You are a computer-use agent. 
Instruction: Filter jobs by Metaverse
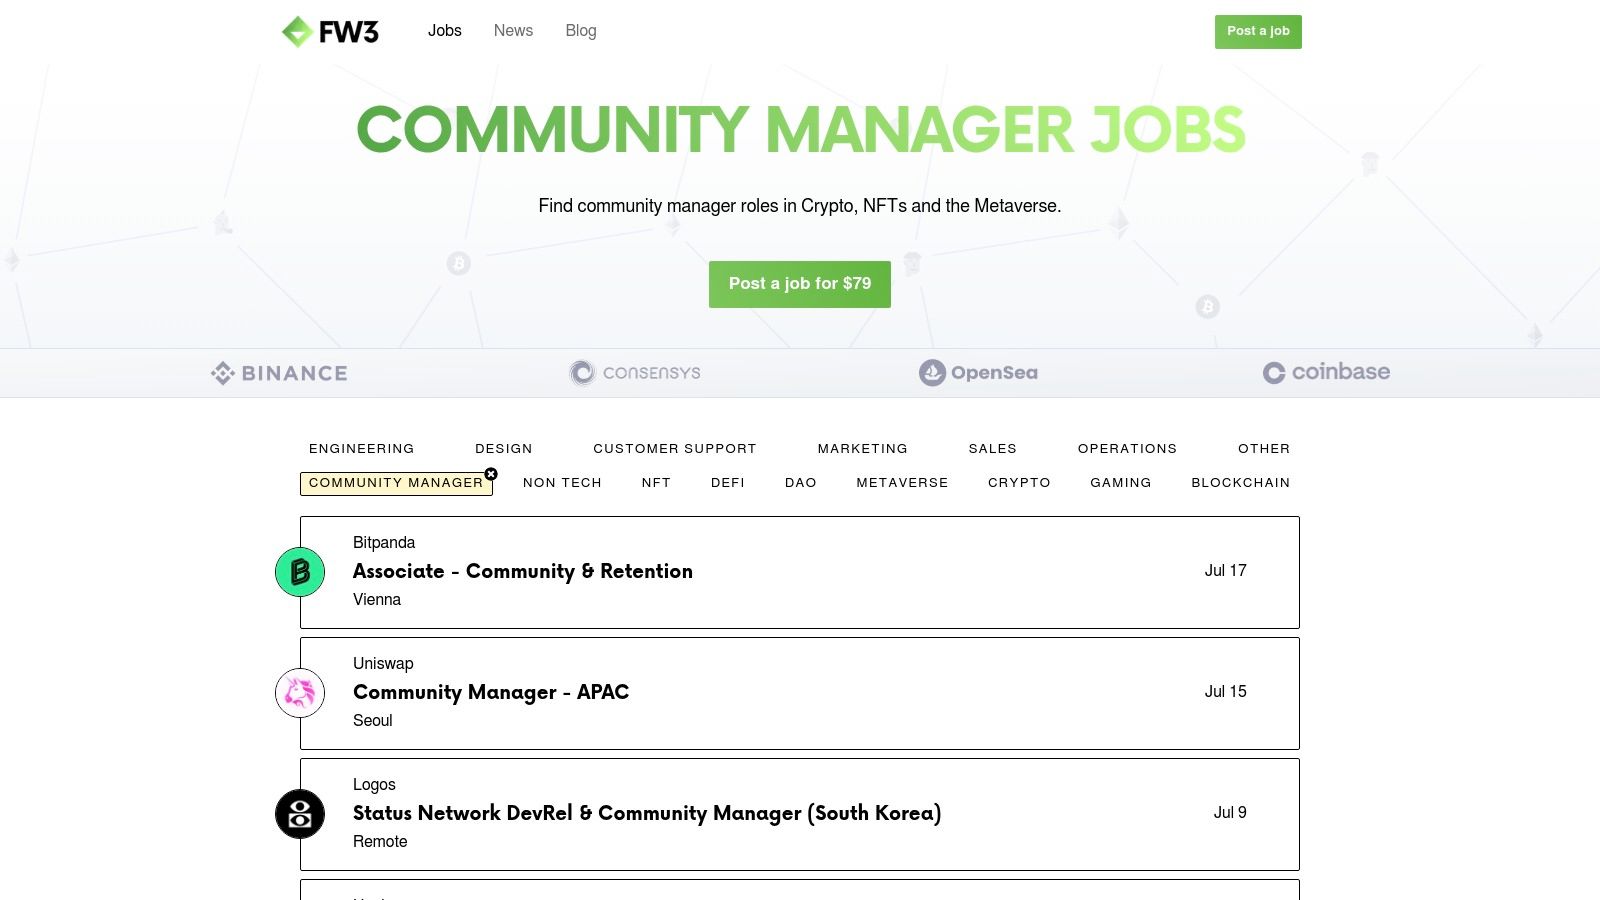coord(902,483)
